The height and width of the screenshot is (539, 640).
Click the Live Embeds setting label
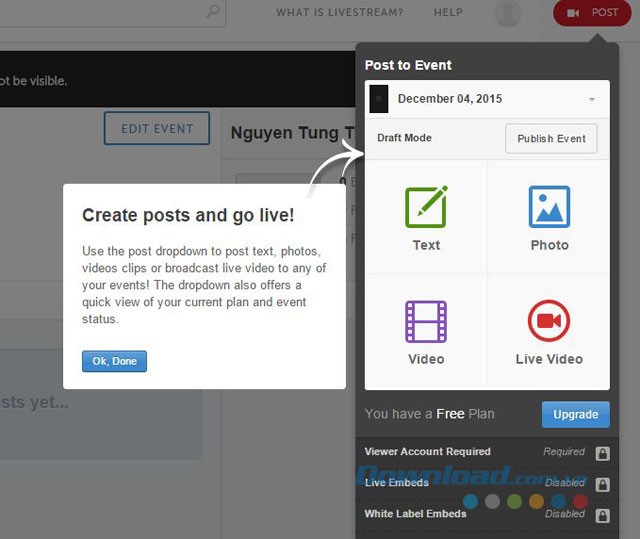tap(396, 483)
